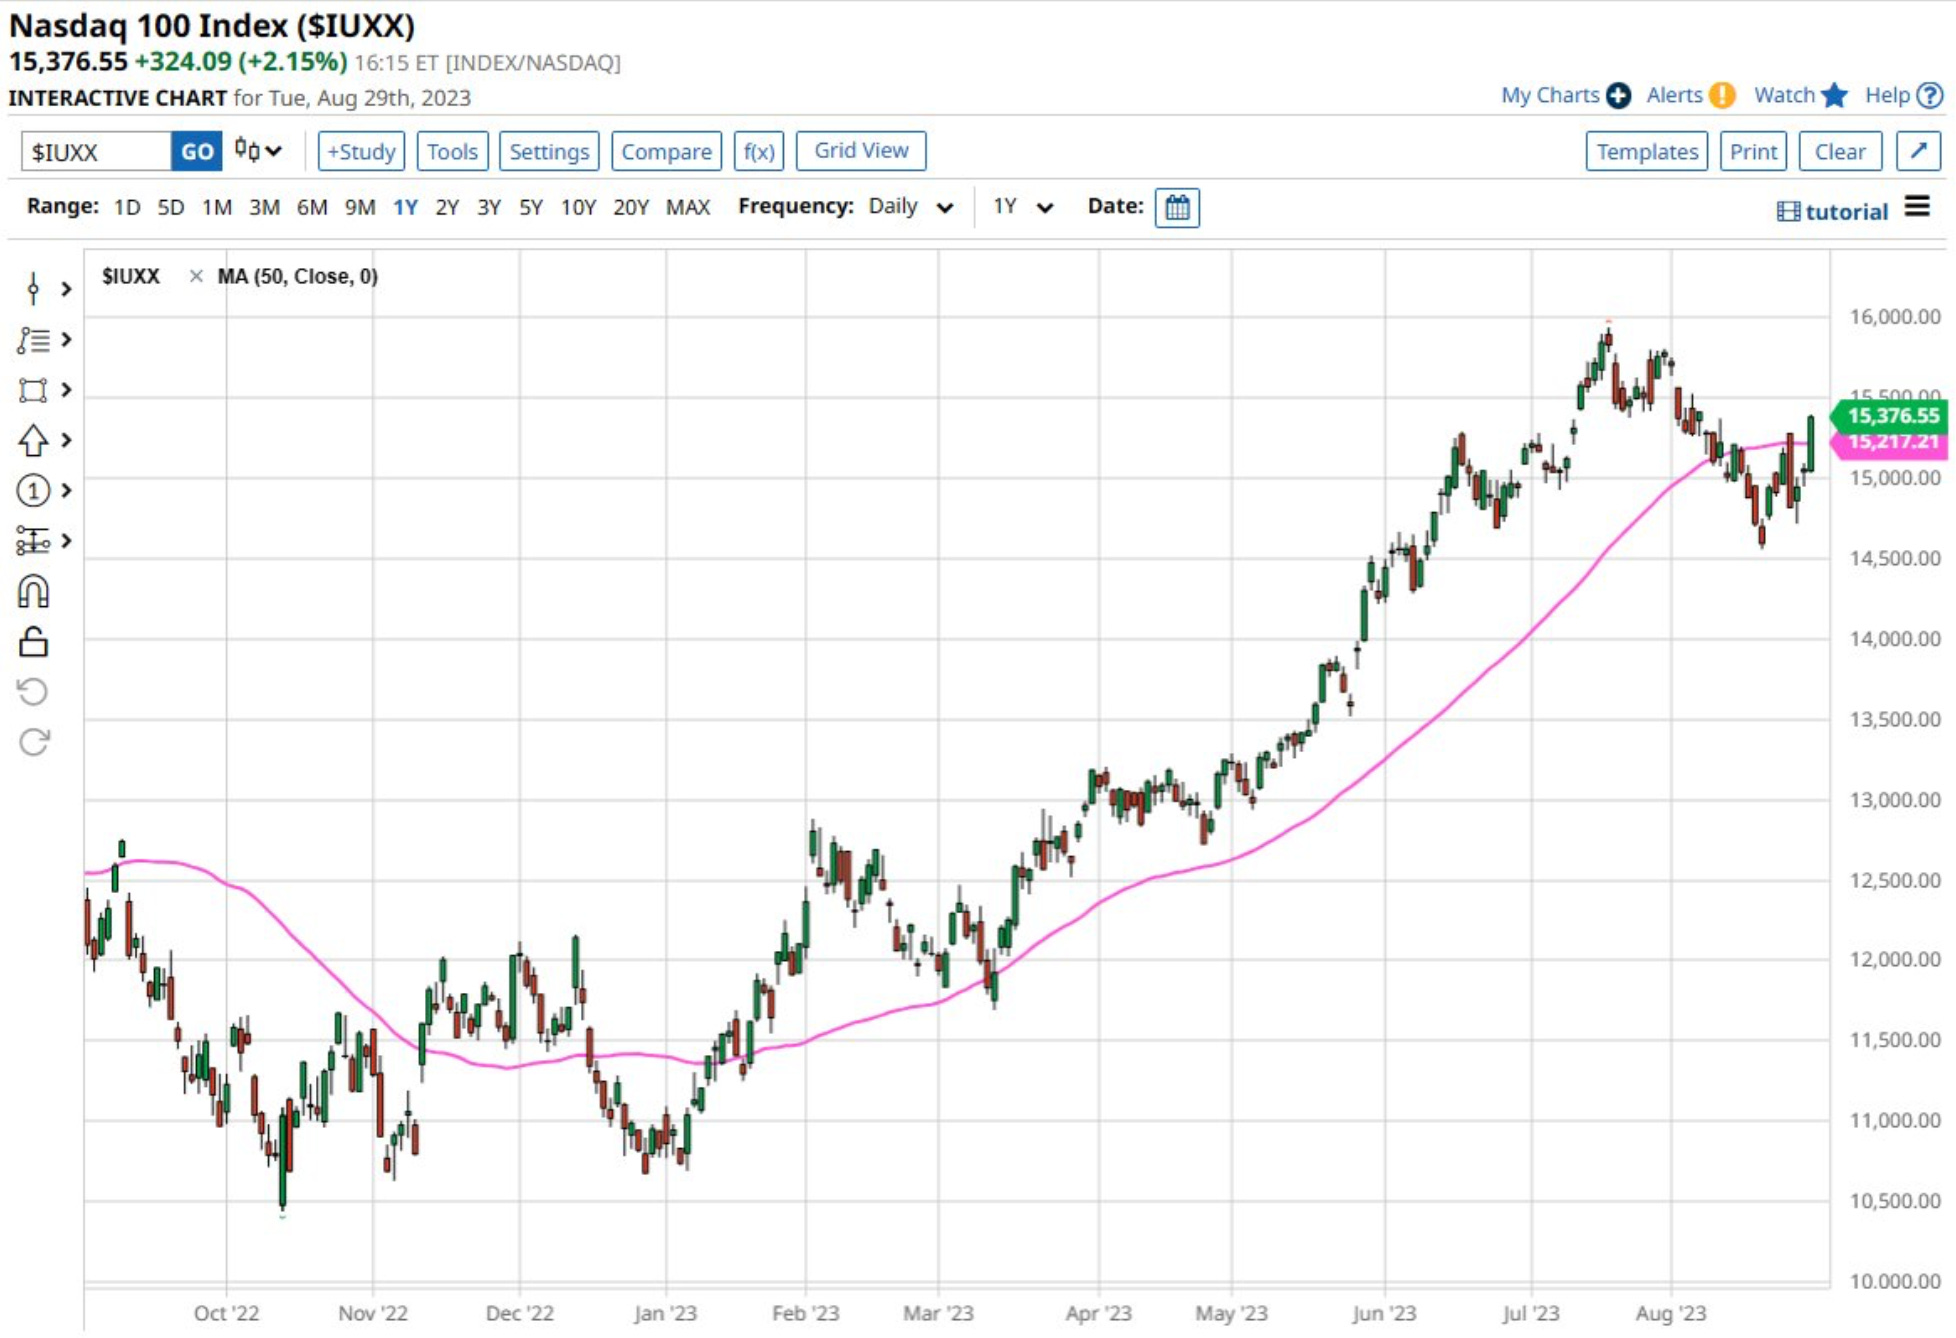Open the Frequency Daily dropdown
1956x1338 pixels.
910,207
